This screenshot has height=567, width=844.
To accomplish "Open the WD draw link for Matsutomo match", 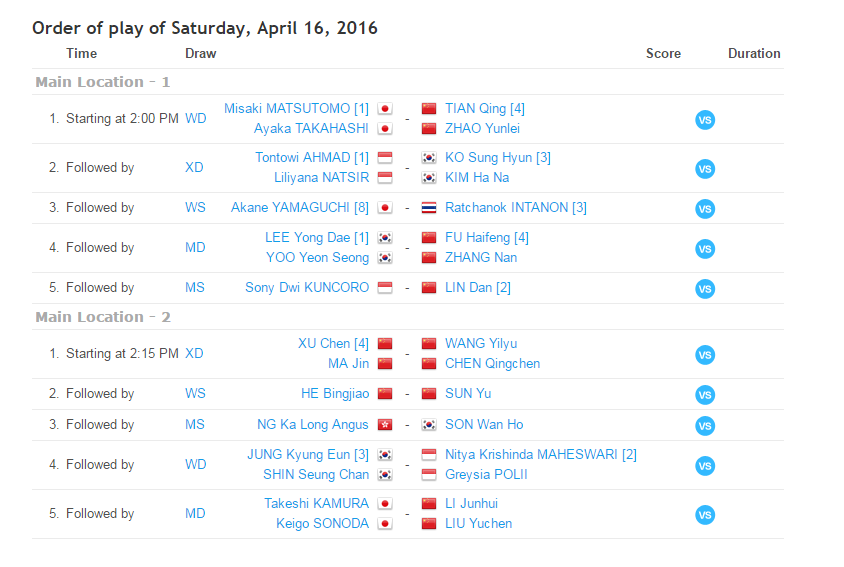I will [x=196, y=118].
